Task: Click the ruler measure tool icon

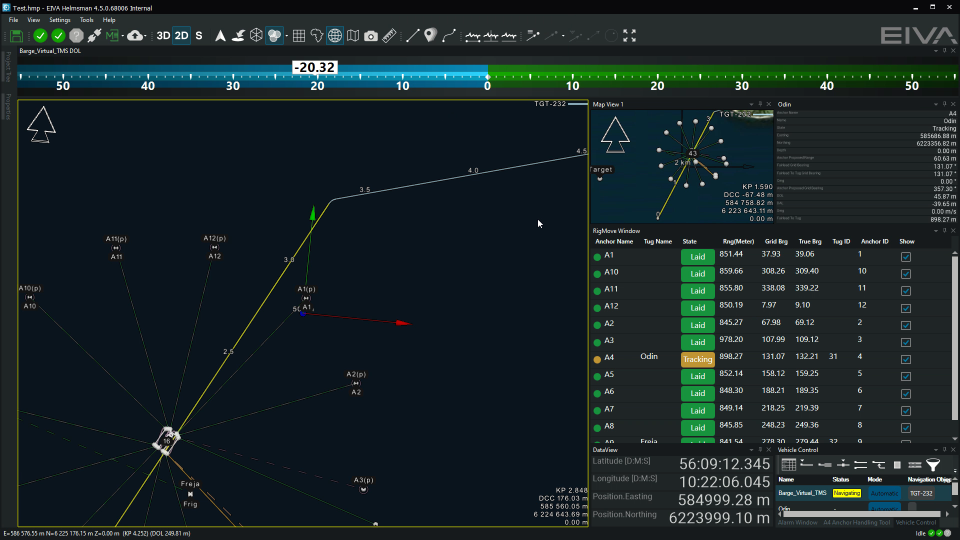Action: (389, 36)
